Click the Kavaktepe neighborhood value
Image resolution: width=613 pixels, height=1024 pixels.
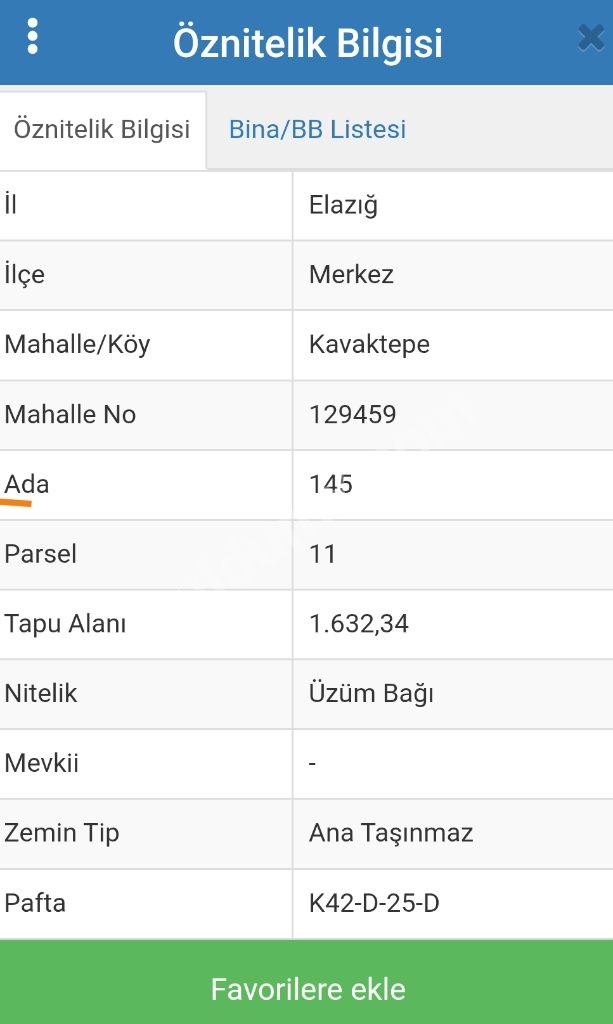tap(369, 344)
